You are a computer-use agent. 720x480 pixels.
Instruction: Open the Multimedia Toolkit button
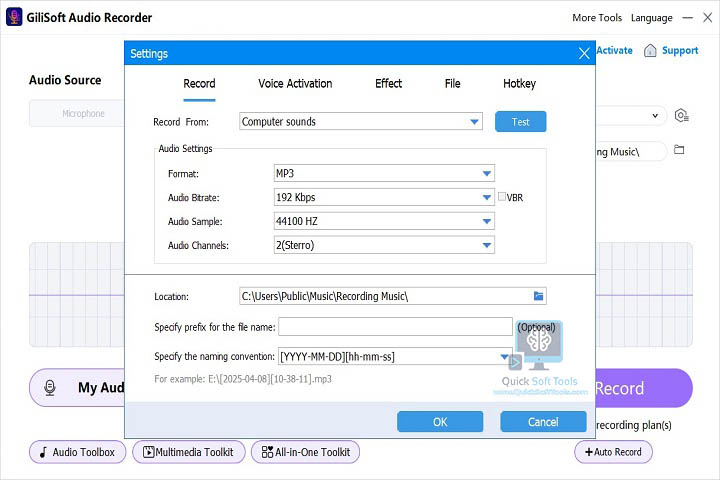pyautogui.click(x=189, y=452)
